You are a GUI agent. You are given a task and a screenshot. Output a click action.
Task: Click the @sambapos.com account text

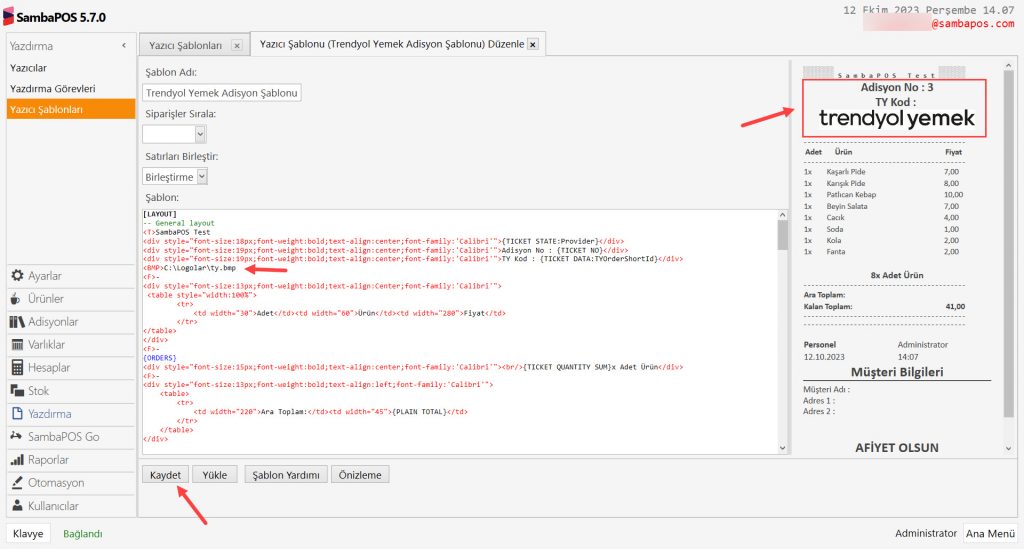pyautogui.click(x=973, y=24)
